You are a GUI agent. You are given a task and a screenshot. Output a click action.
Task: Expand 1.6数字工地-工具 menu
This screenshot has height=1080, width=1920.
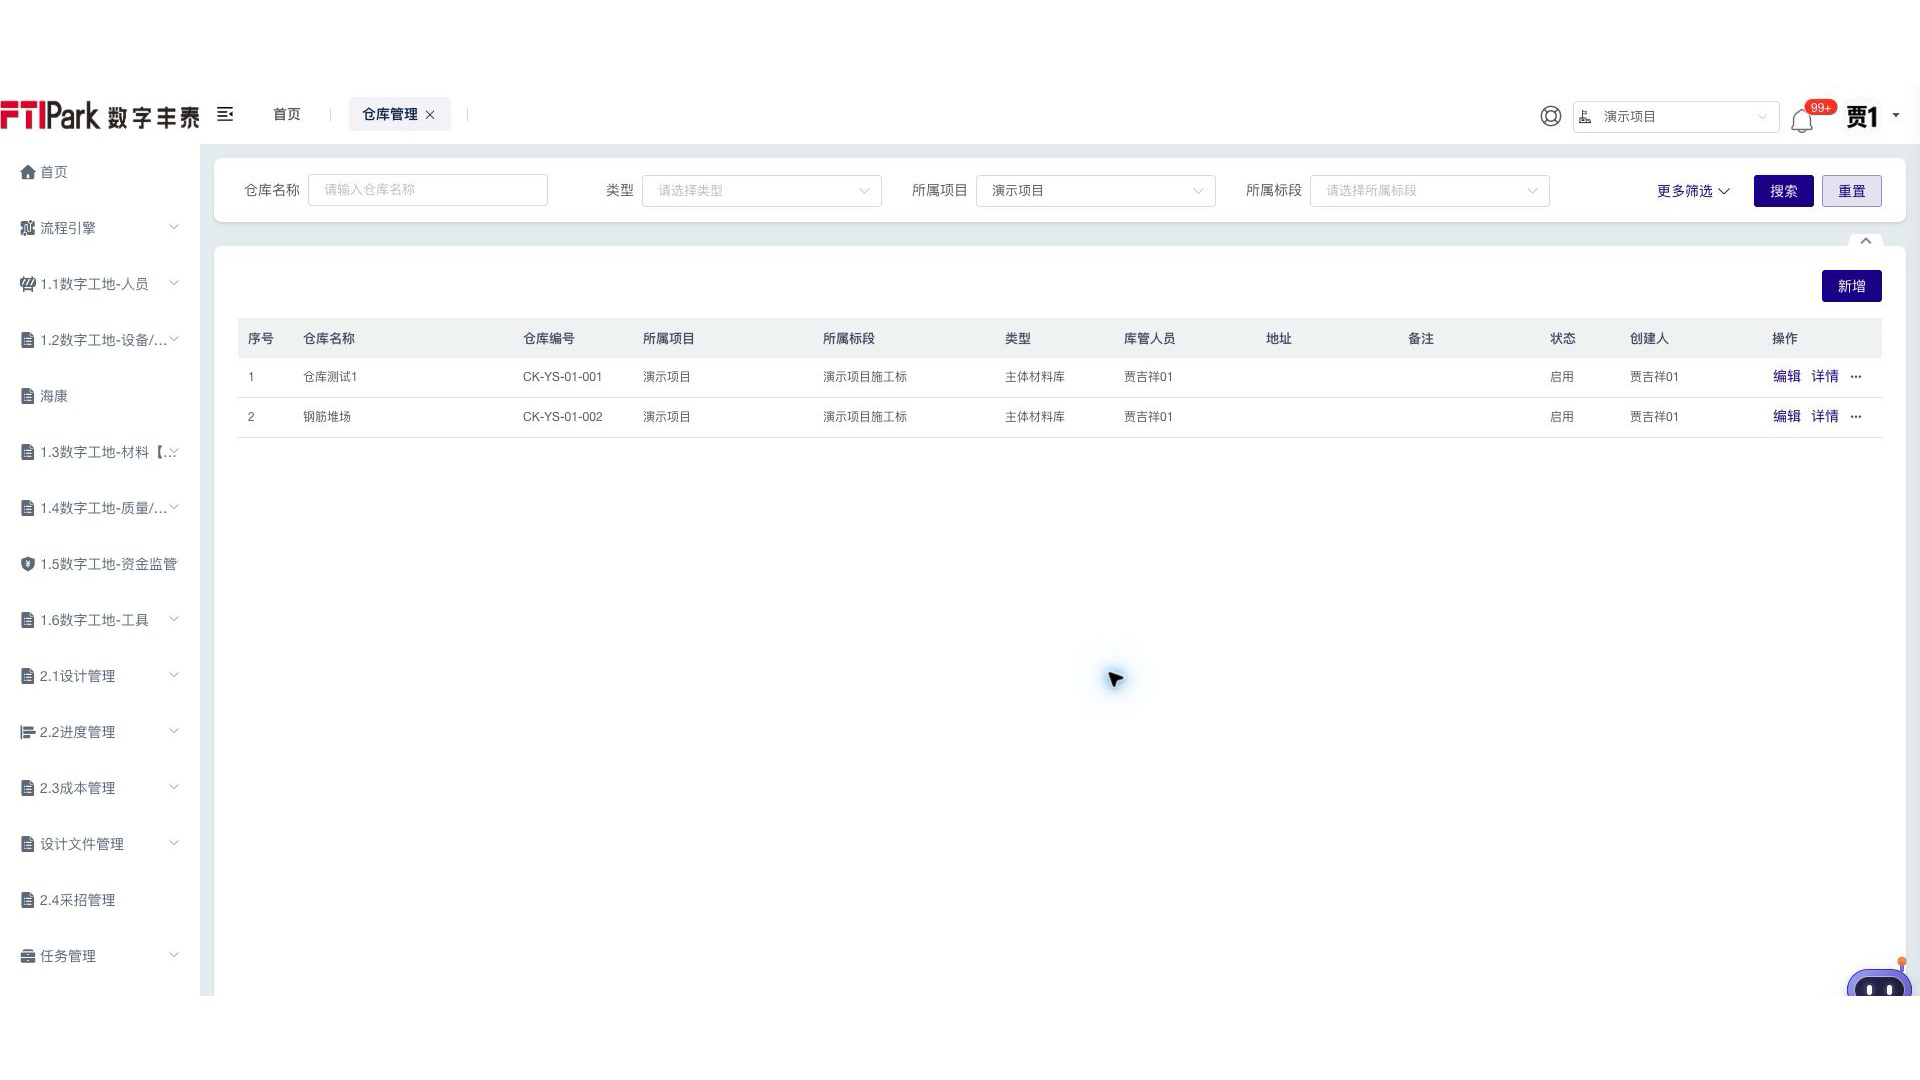pos(100,620)
